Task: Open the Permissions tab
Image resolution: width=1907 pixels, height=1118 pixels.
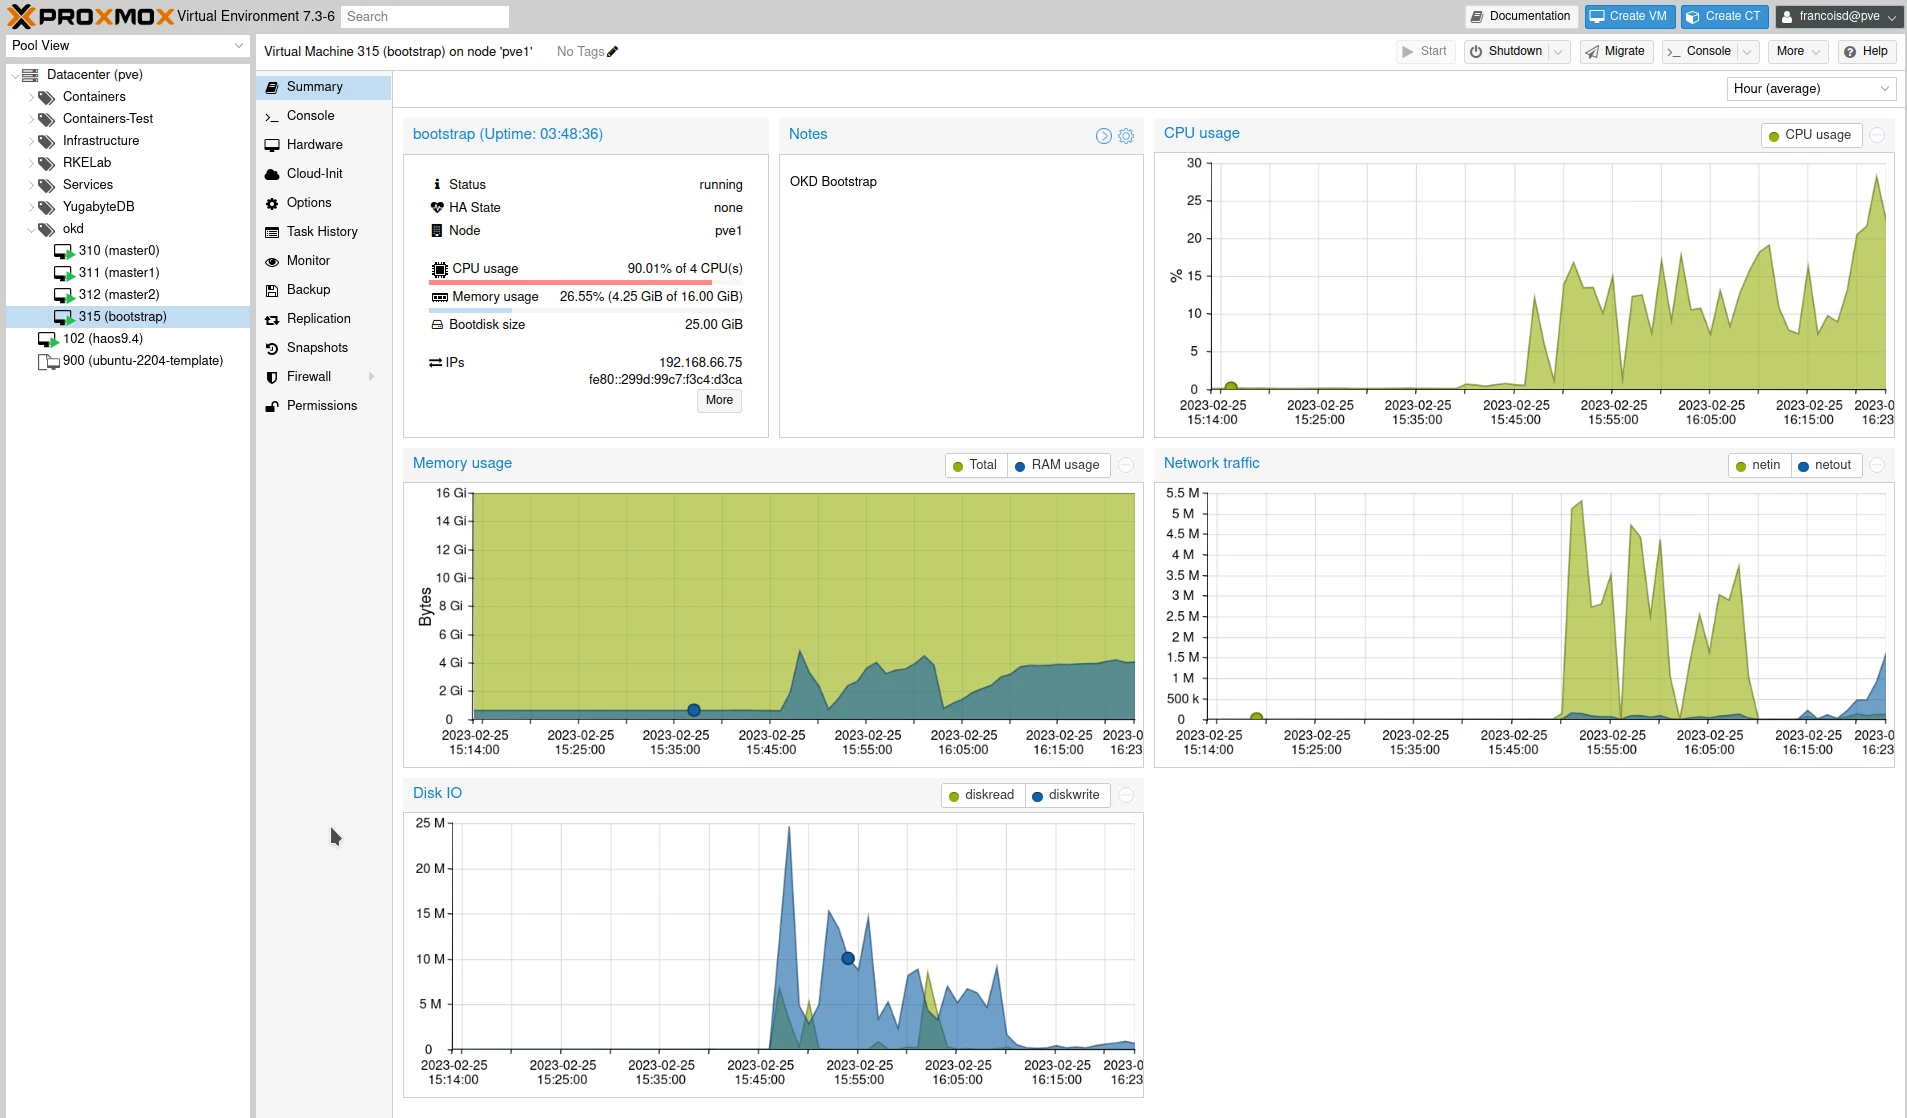Action: pyautogui.click(x=323, y=407)
